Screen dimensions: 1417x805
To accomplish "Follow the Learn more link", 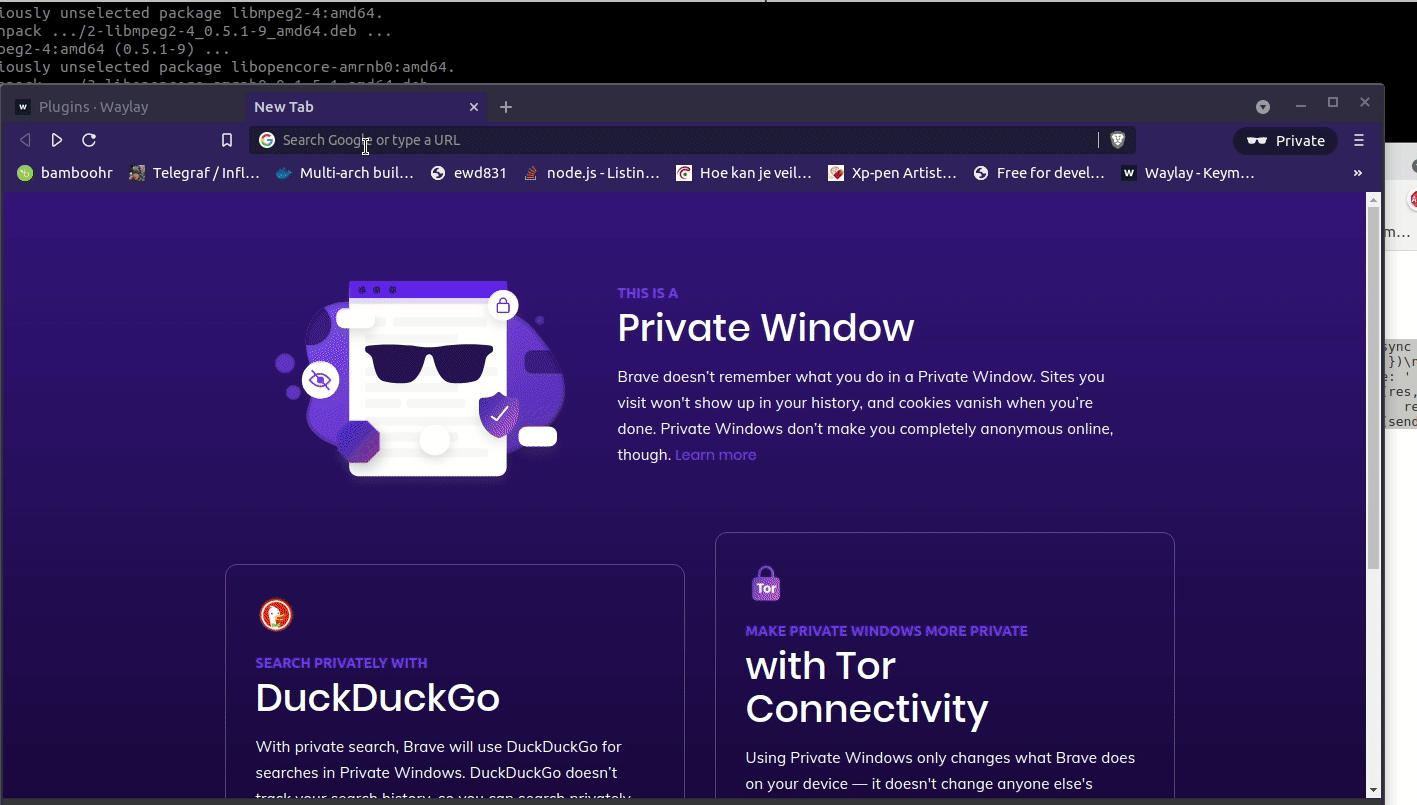I will pos(715,455).
